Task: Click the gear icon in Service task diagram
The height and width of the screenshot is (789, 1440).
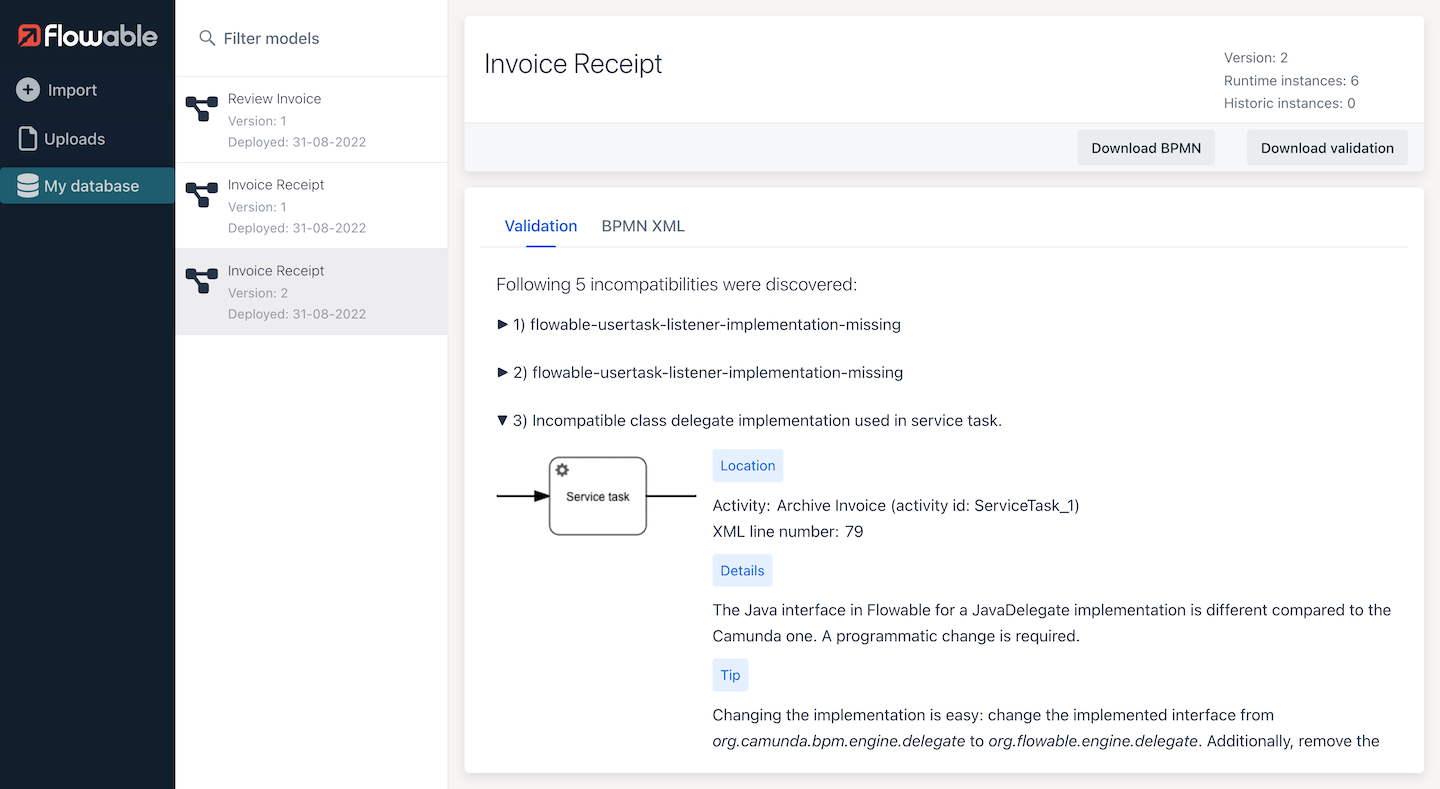Action: (562, 470)
